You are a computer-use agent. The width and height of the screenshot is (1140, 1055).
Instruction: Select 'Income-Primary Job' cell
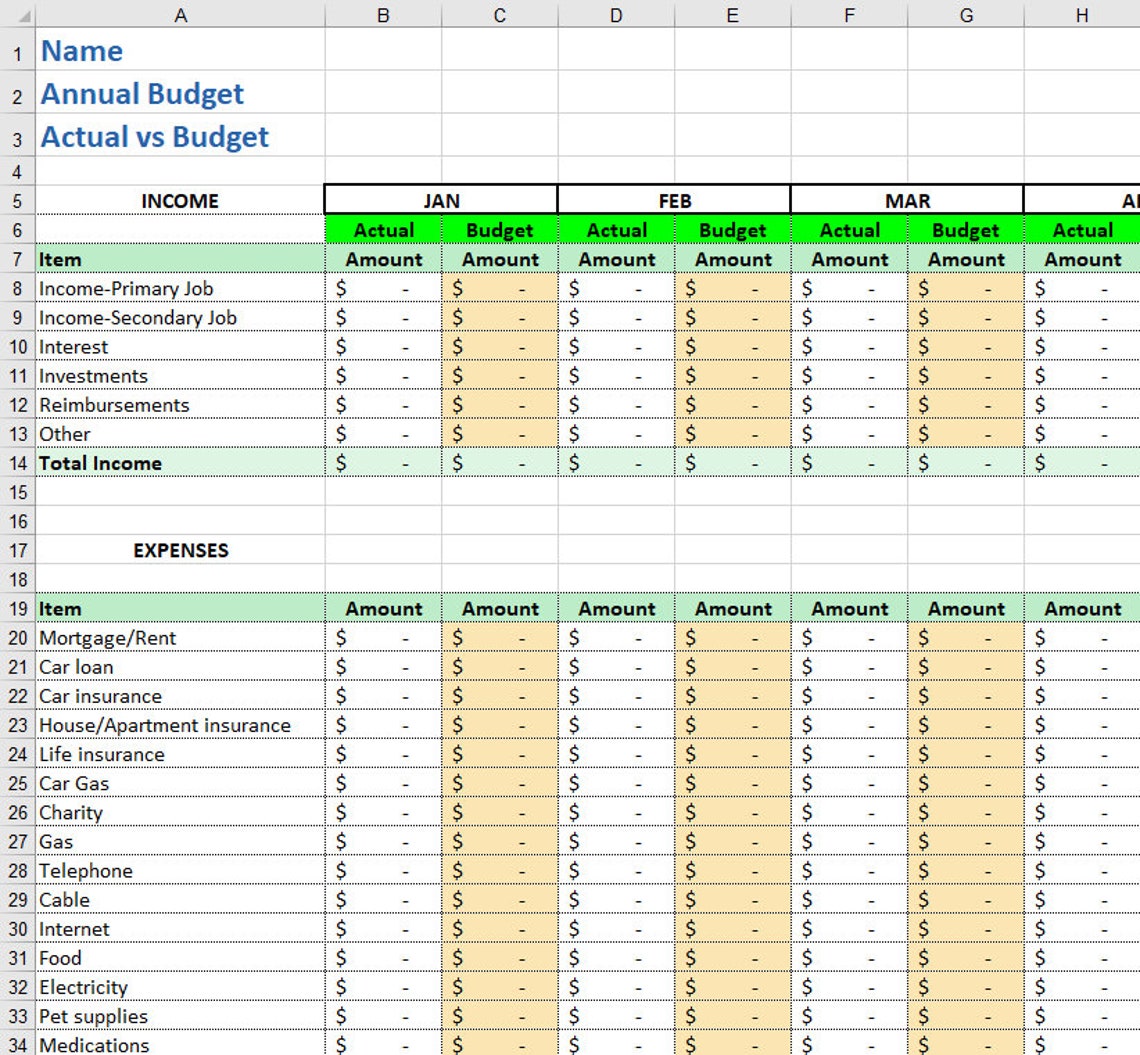[x=180, y=288]
